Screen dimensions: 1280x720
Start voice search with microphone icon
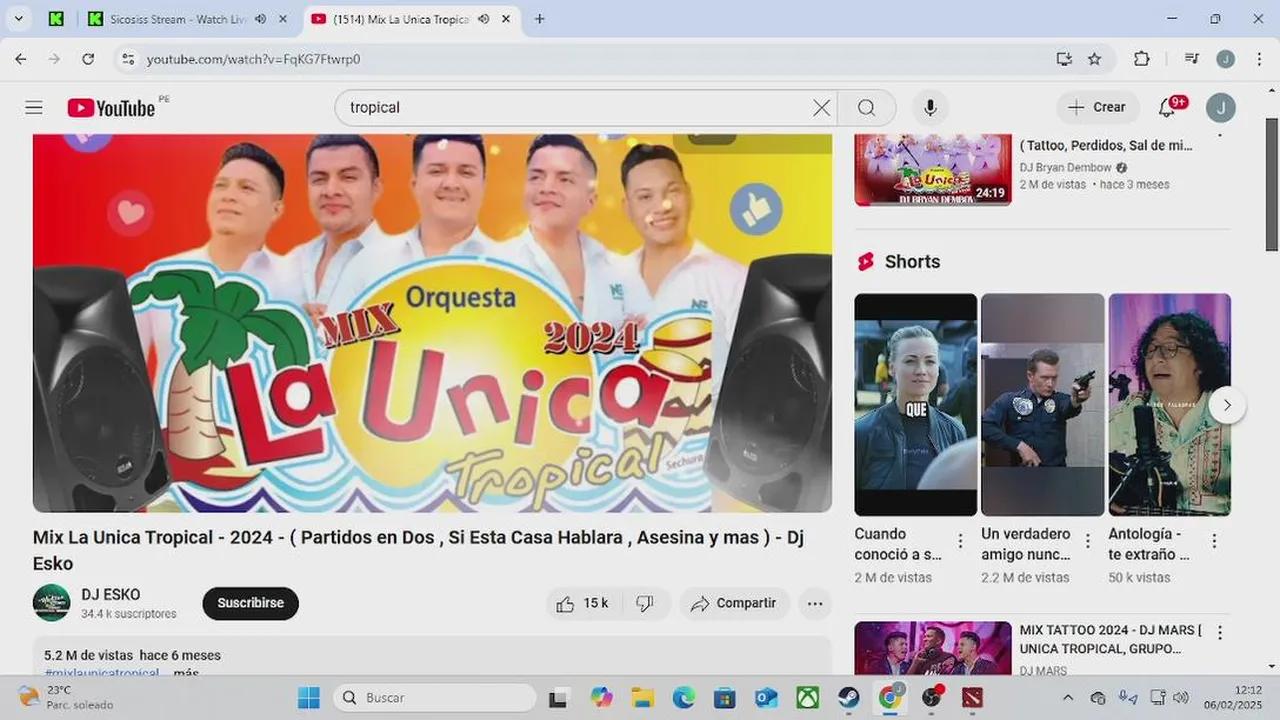click(930, 108)
